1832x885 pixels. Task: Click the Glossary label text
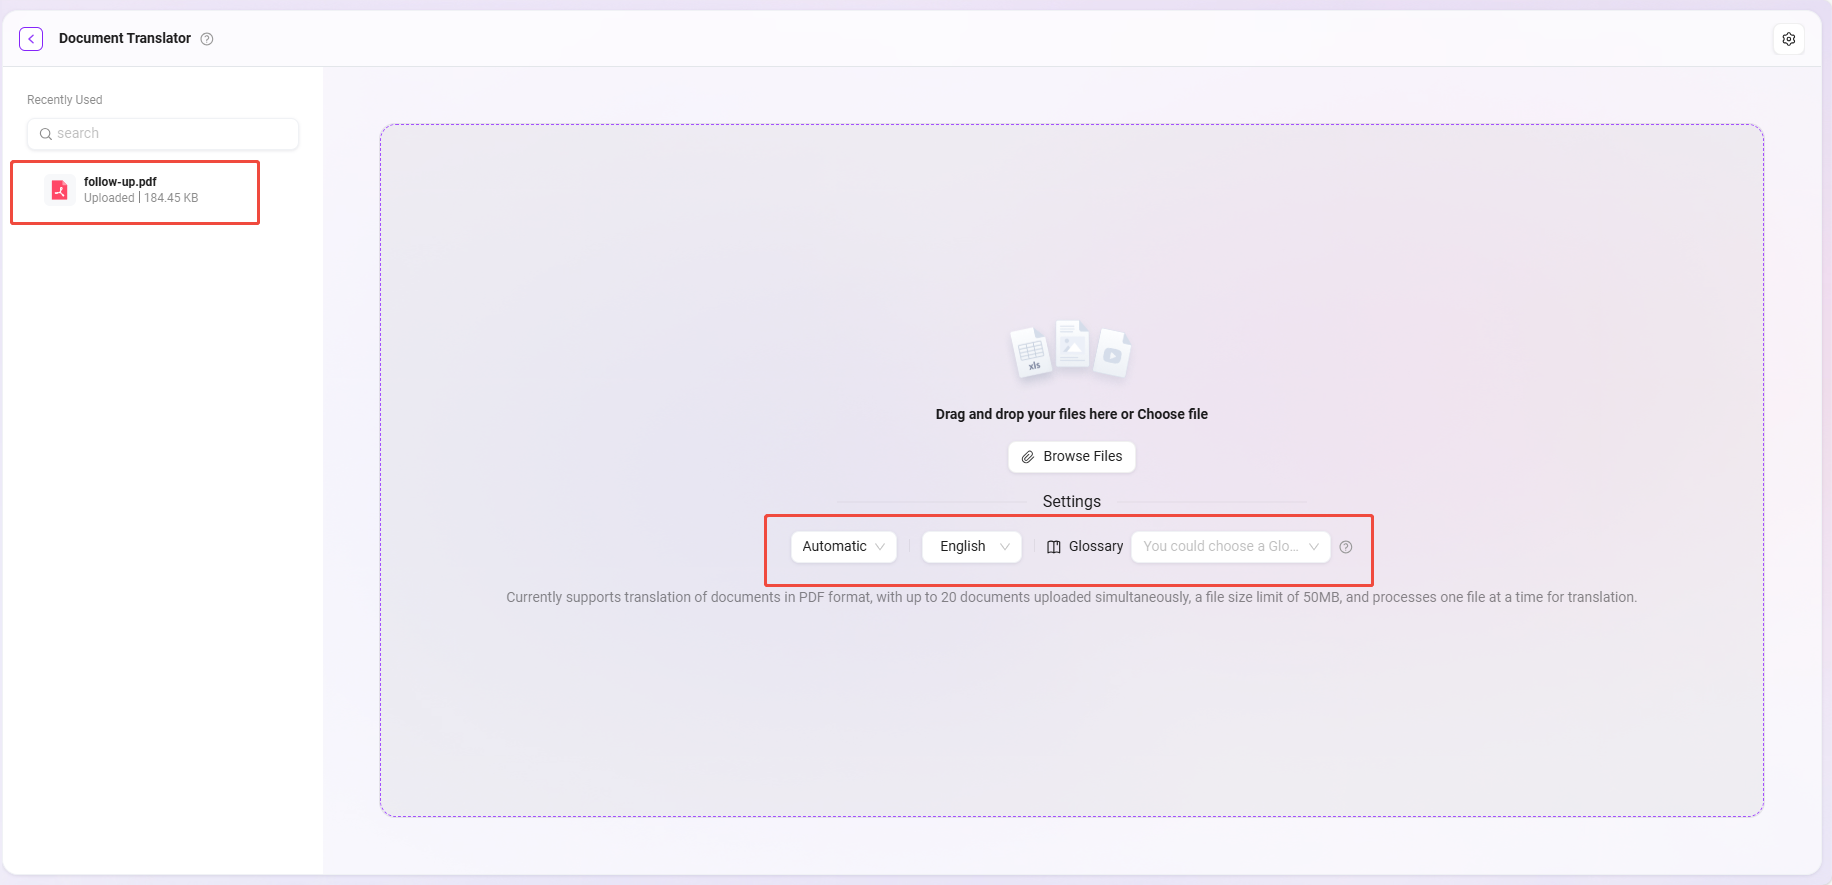1096,547
